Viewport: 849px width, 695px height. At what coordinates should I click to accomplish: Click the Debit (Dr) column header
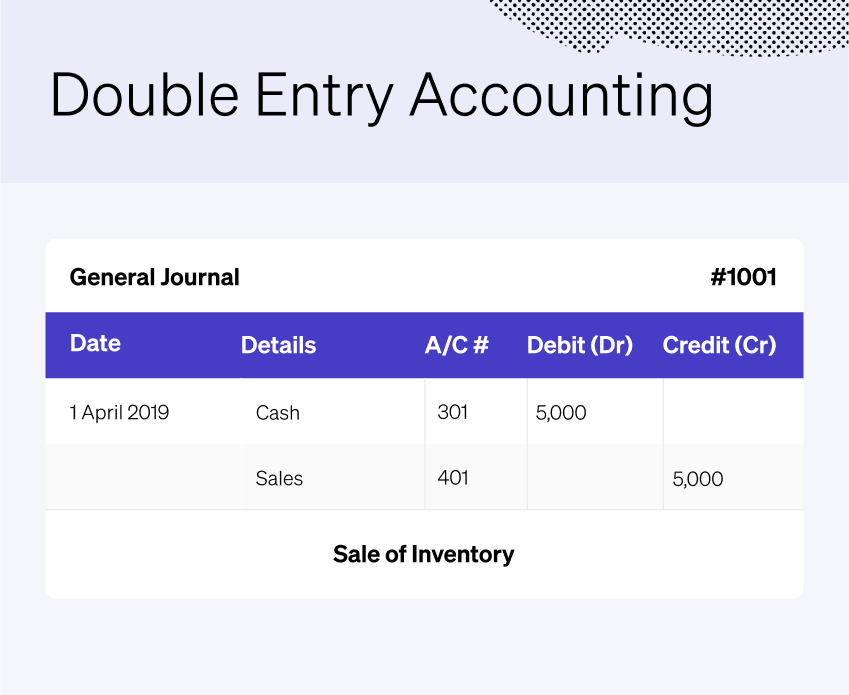coord(580,346)
